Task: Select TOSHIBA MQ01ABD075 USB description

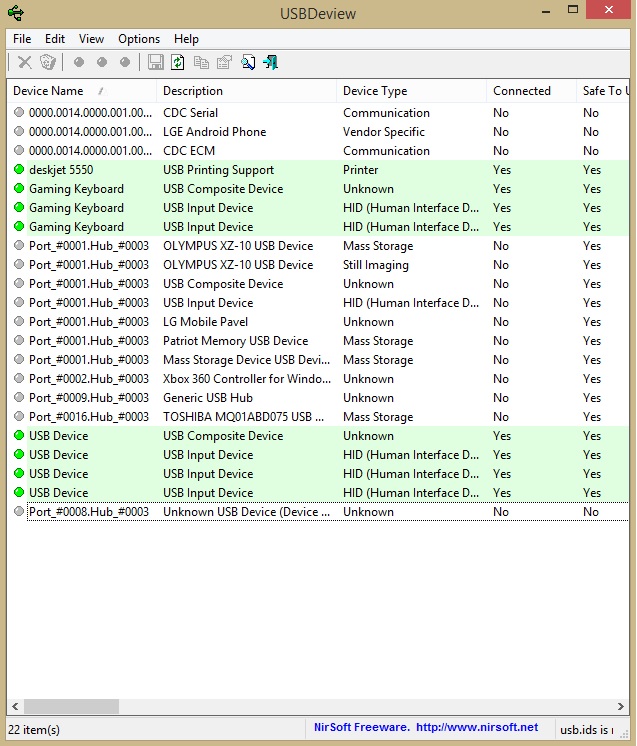Action: tap(244, 417)
